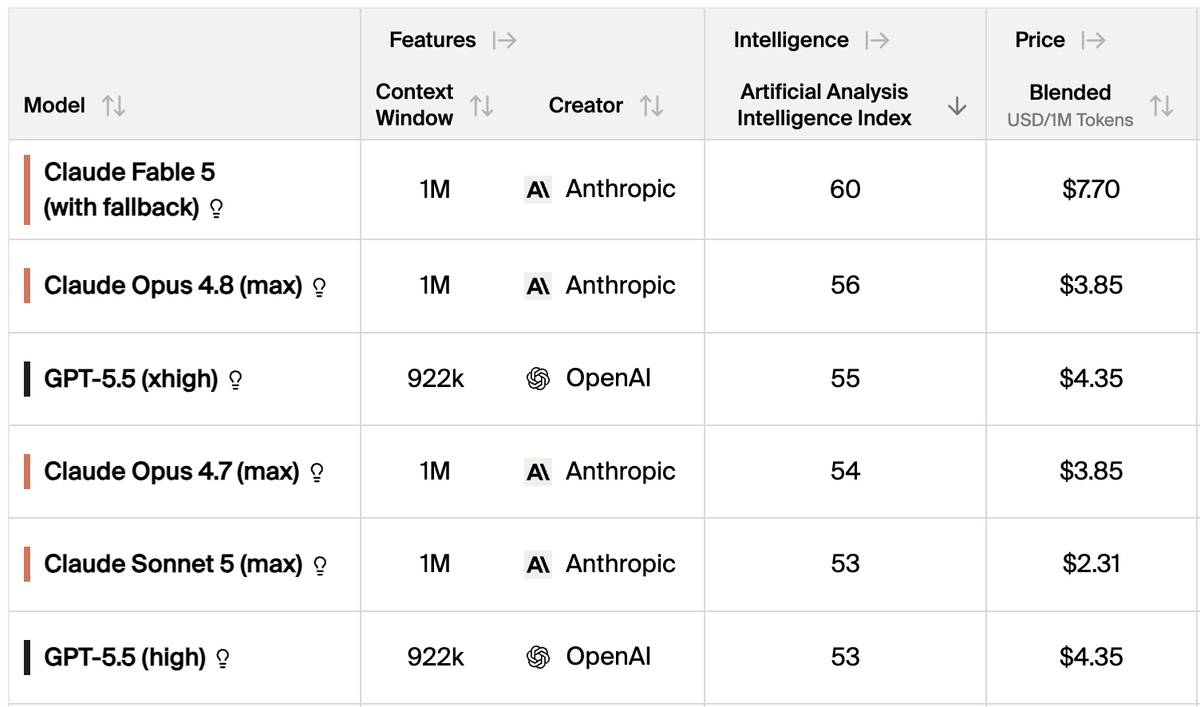Click lightbulb icon beside Claude Opus 4.8 (max)
Screen dimensions: 1200x707
pos(320,287)
